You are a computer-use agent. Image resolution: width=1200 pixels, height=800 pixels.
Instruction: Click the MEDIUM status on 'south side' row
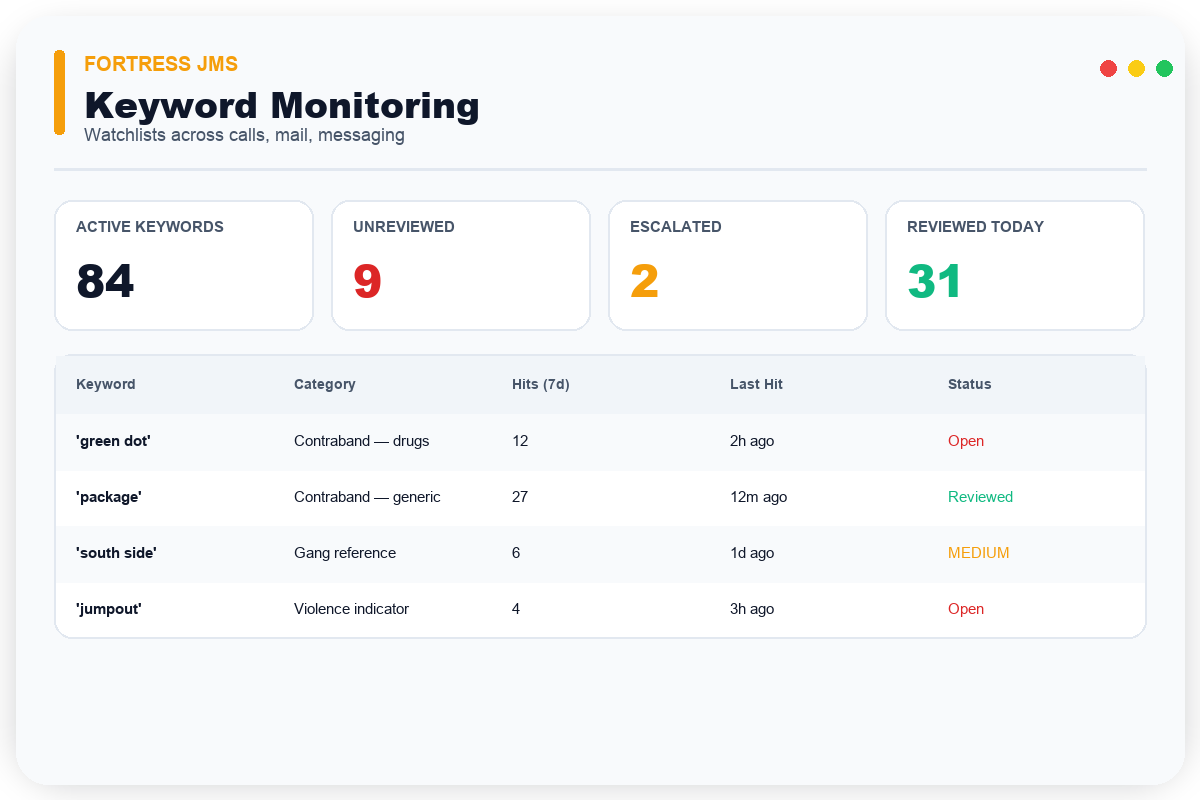coord(979,553)
